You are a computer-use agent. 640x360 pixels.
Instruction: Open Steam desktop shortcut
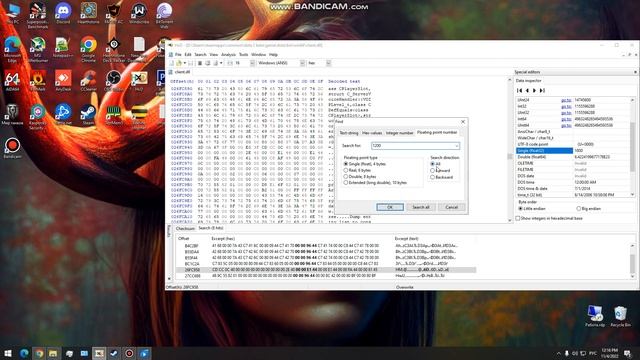click(88, 115)
